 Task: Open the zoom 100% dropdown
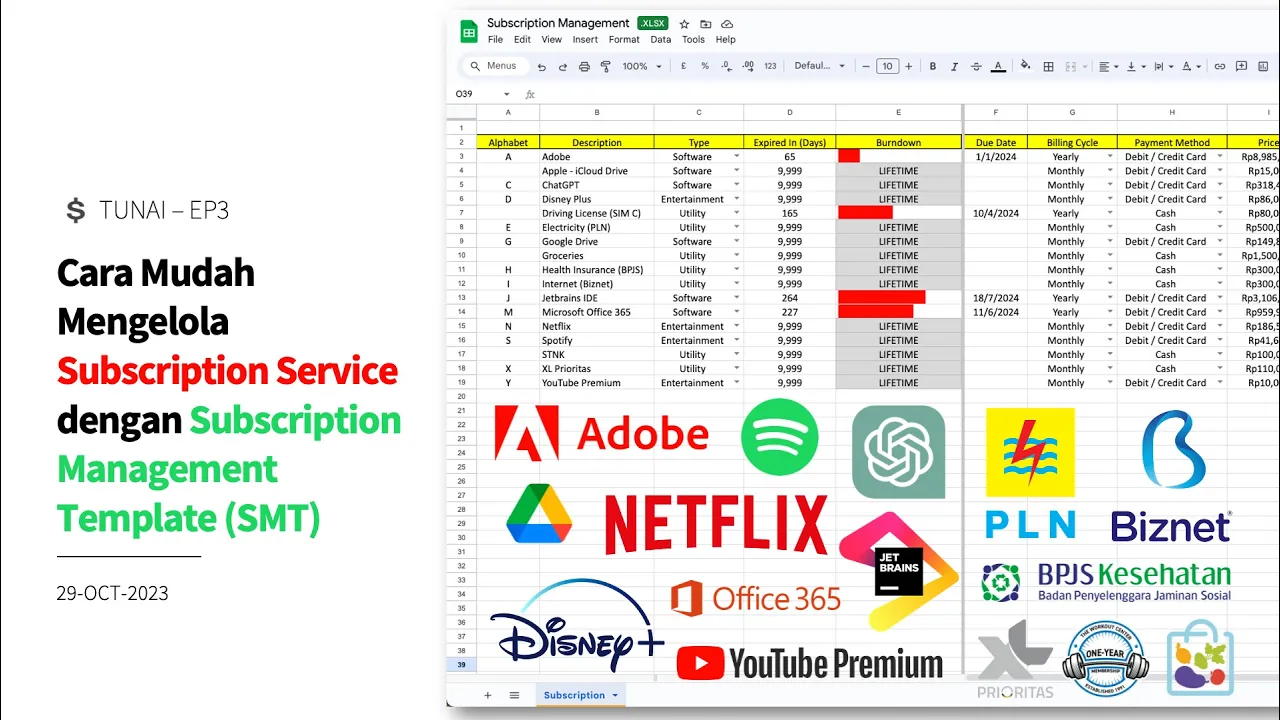[642, 66]
